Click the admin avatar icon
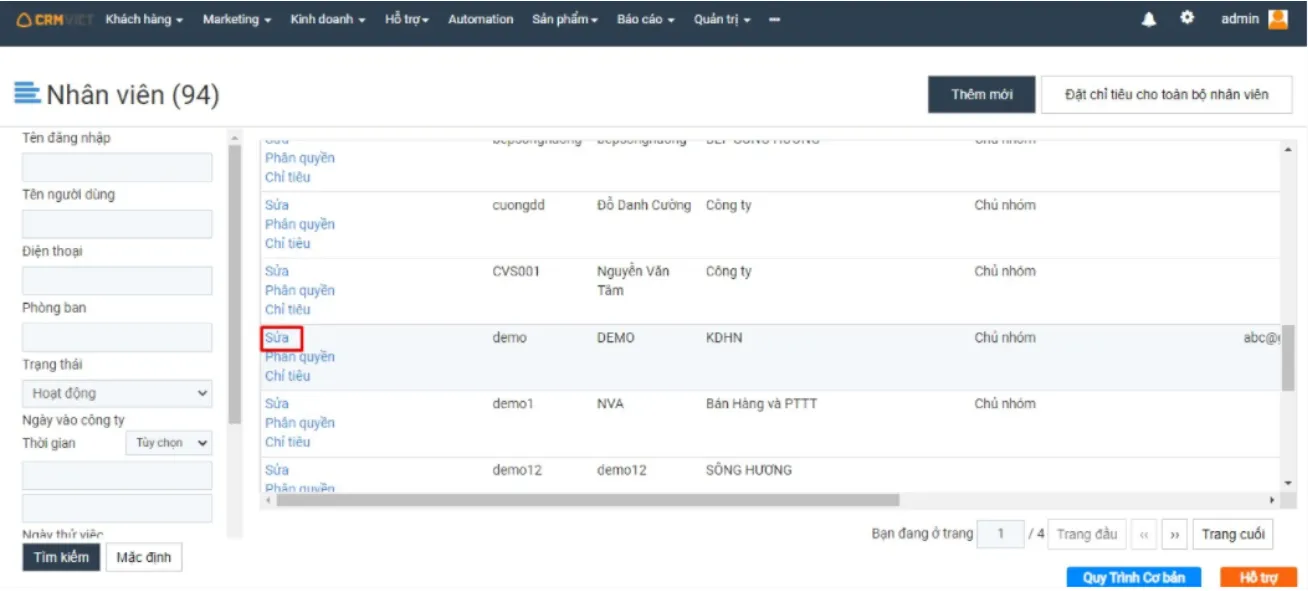The image size is (1308, 591). 1278,19
